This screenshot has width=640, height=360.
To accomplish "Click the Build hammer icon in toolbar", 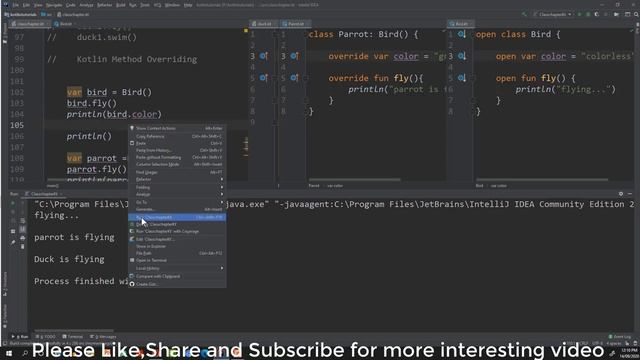I will (x=524, y=14).
